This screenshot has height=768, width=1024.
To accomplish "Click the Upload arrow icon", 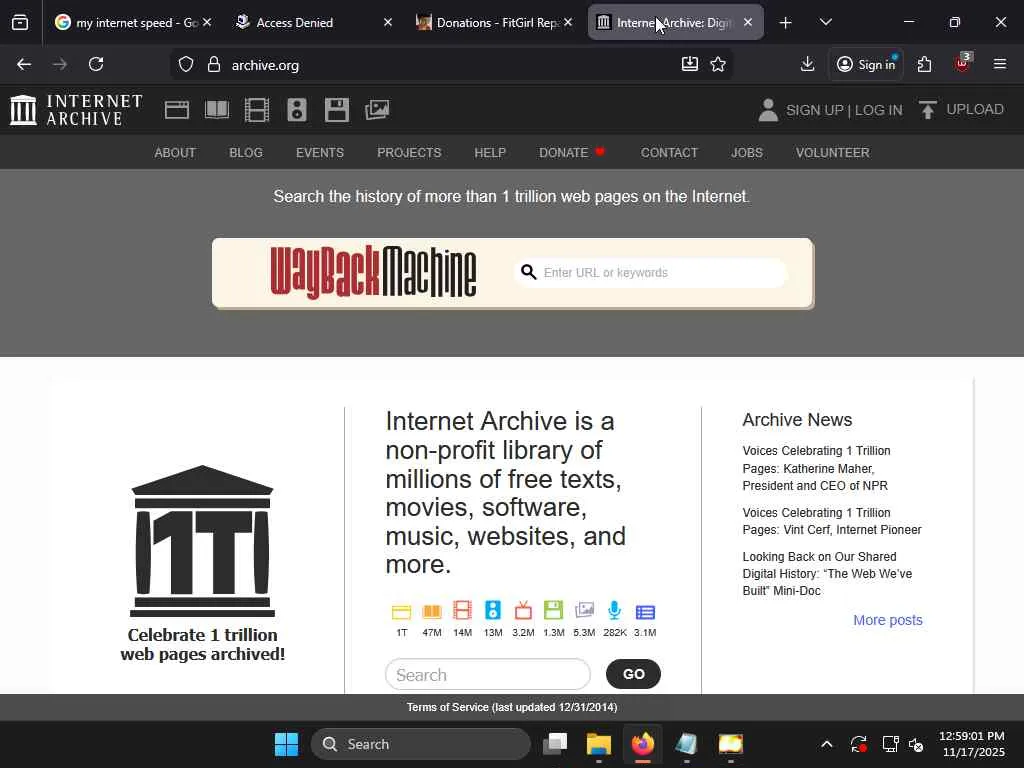I will point(927,110).
